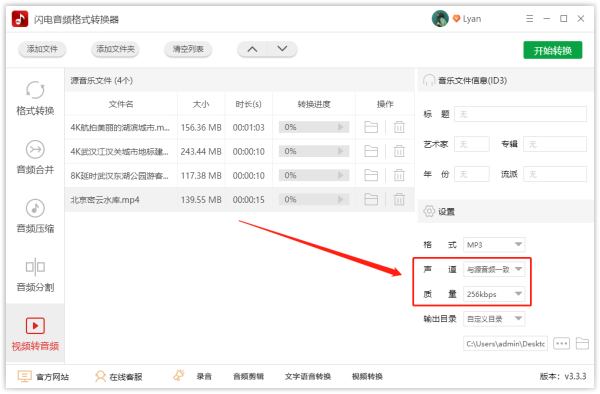Select the file sized 117.38 MB
600x394 pixels.
coord(240,175)
